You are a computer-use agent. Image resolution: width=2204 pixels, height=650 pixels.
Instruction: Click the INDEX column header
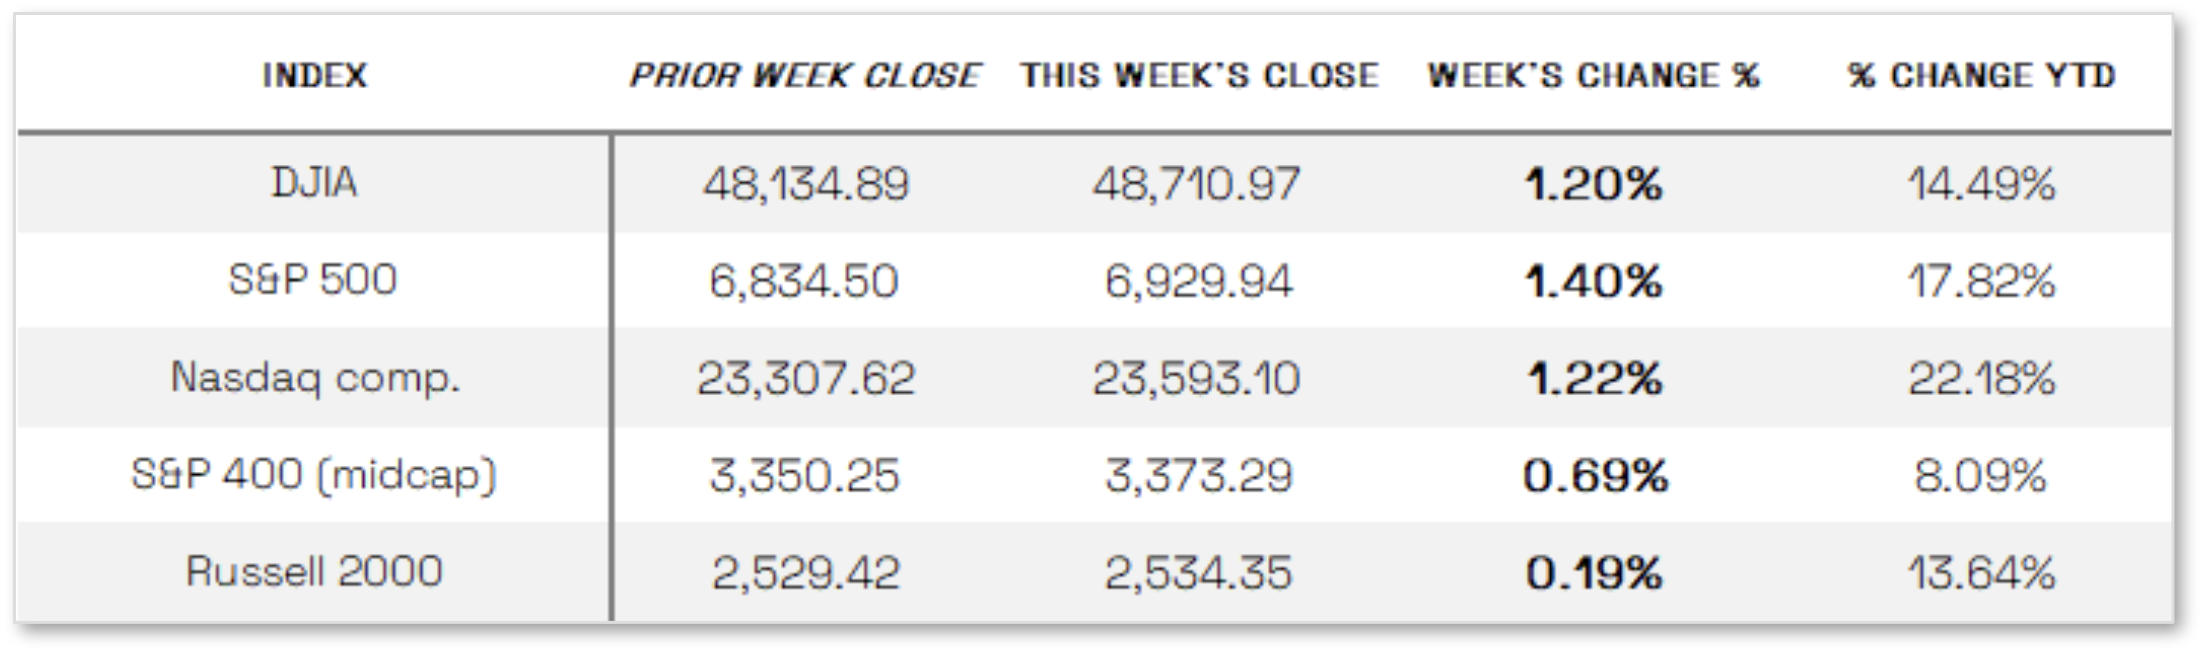(314, 75)
